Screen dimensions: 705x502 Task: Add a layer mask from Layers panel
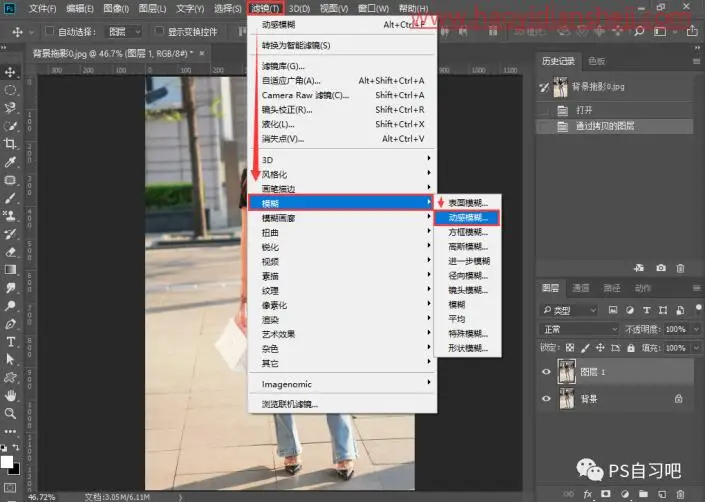coord(606,493)
